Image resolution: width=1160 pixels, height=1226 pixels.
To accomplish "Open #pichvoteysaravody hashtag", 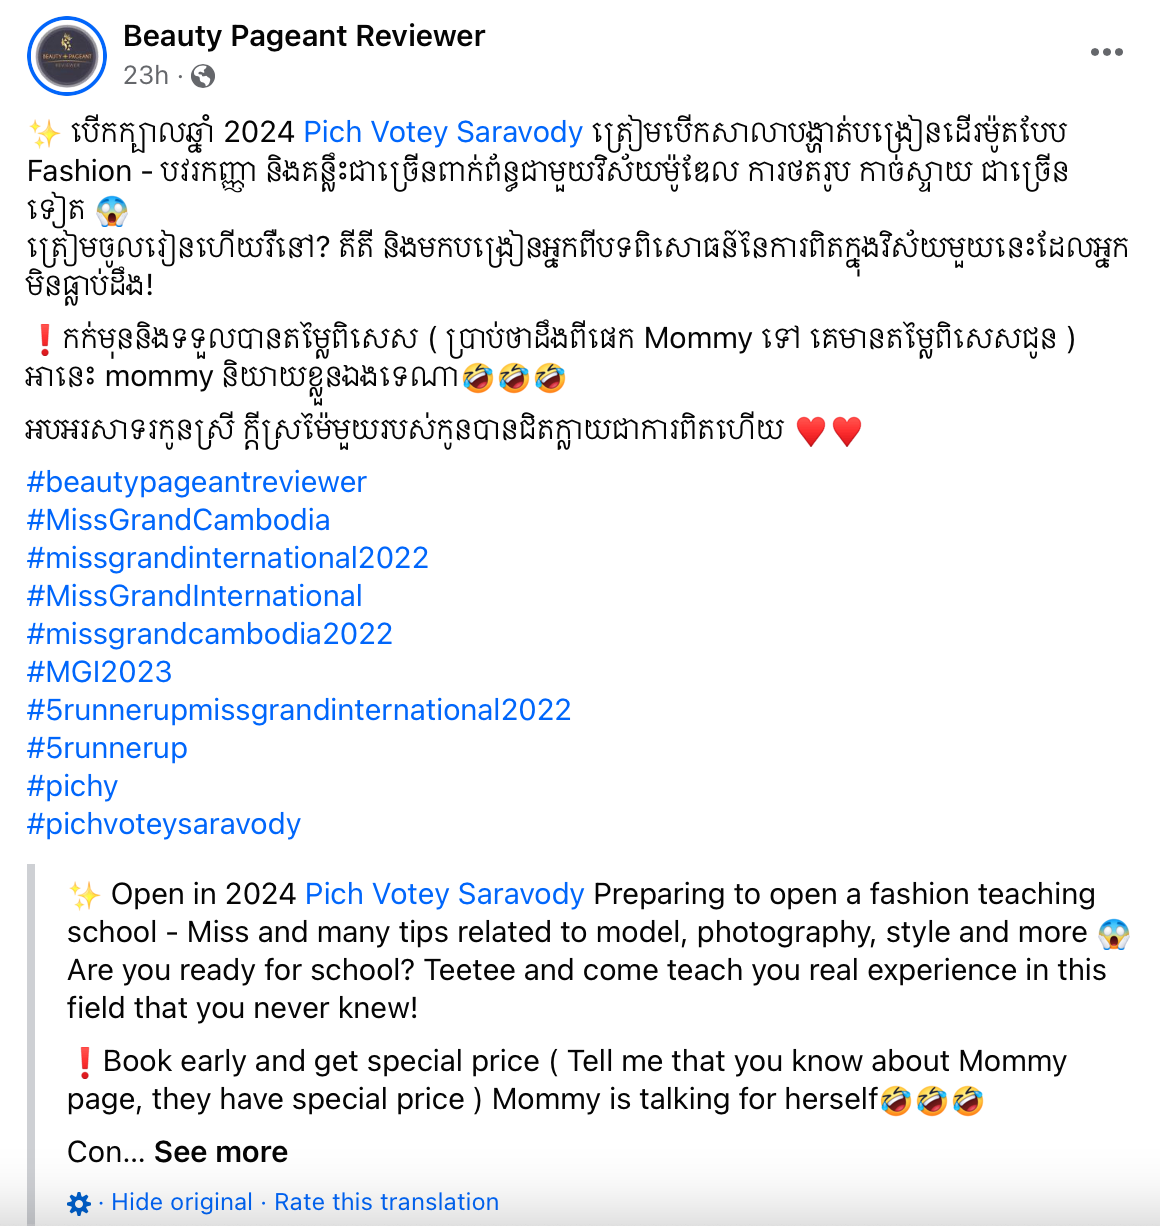I will [x=164, y=824].
